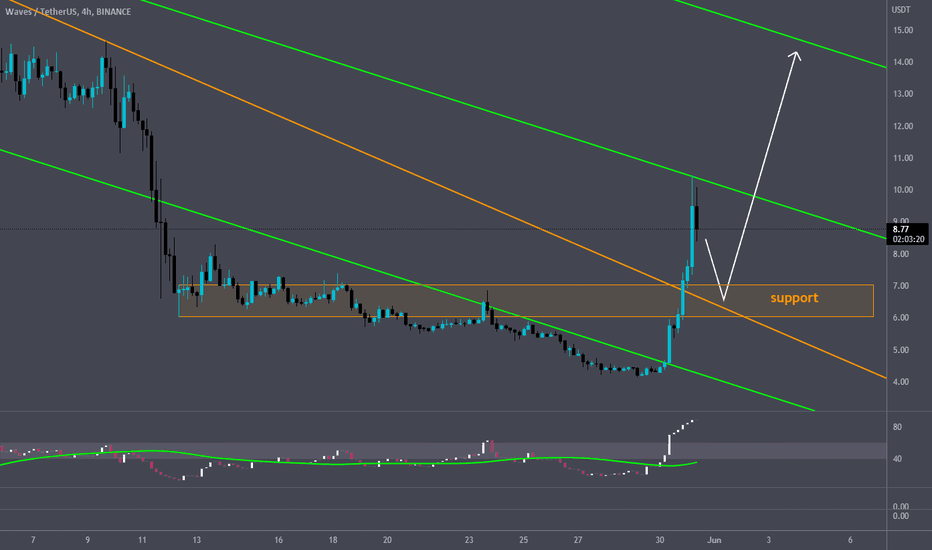Click date 11 on time axis
Viewport: 932px width, 550px height.
142,540
